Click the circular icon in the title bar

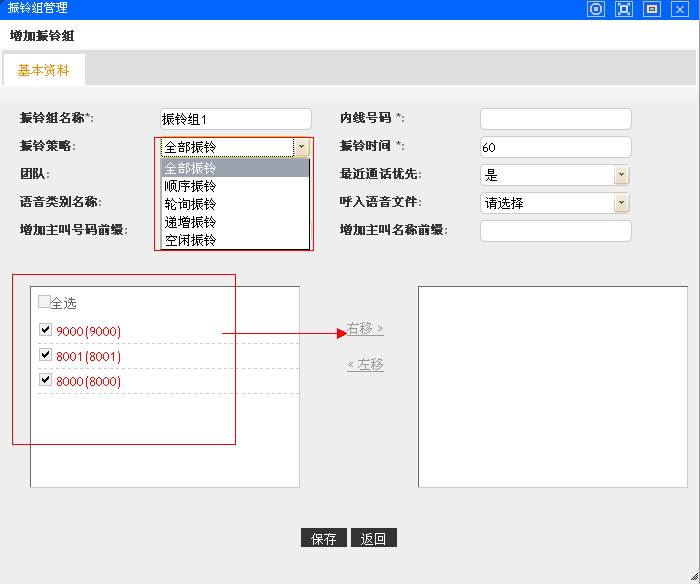[x=596, y=9]
